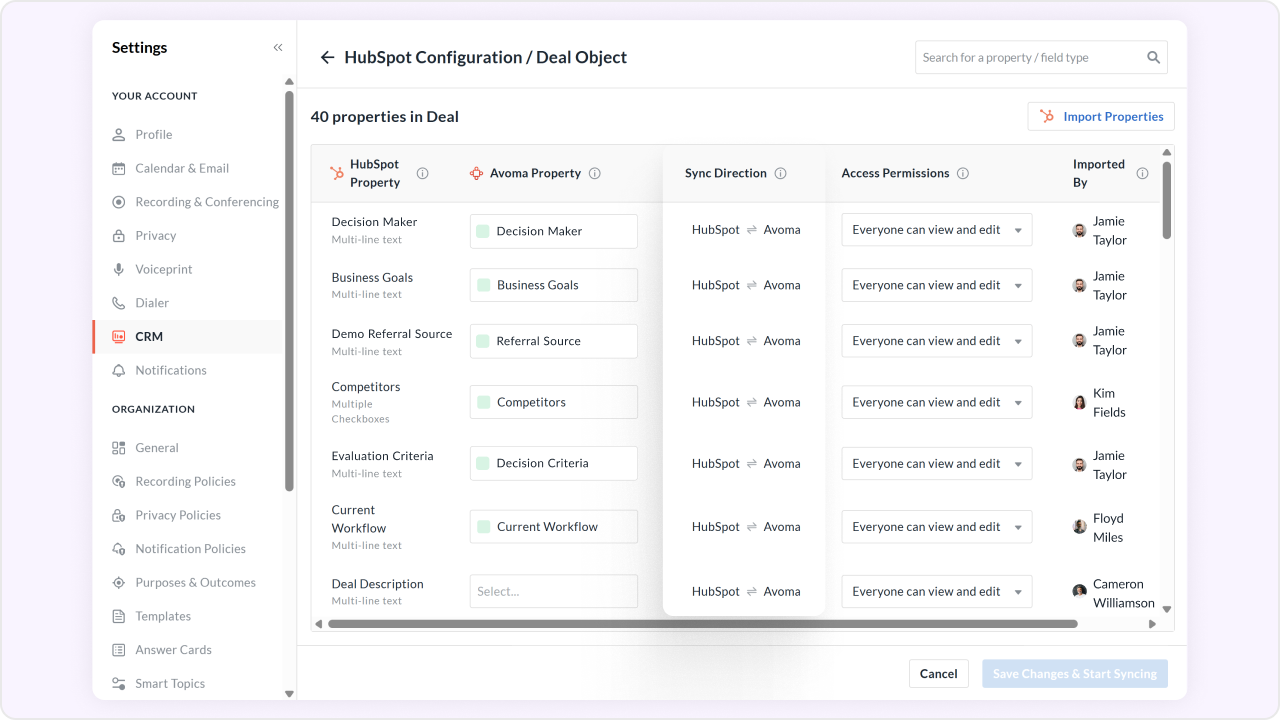
Task: Click the Voiceprint microphone icon
Action: point(119,269)
